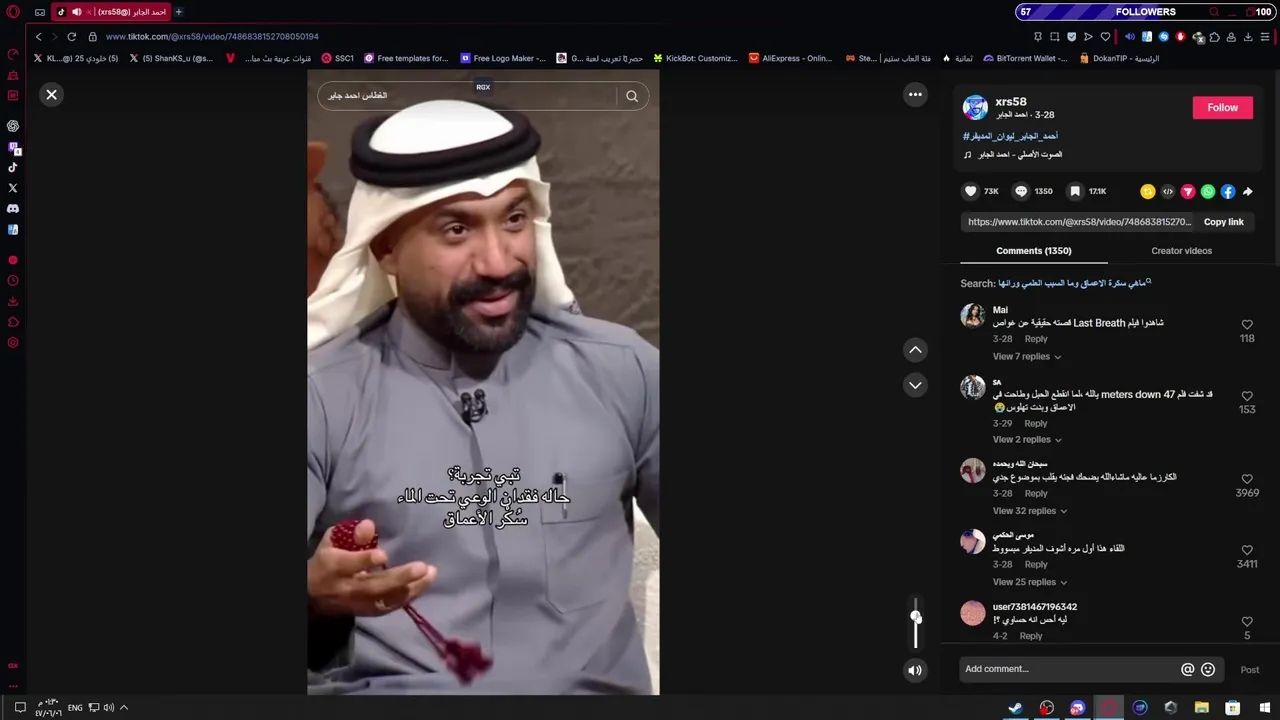Open comments via the speech bubble icon

coord(1021,191)
